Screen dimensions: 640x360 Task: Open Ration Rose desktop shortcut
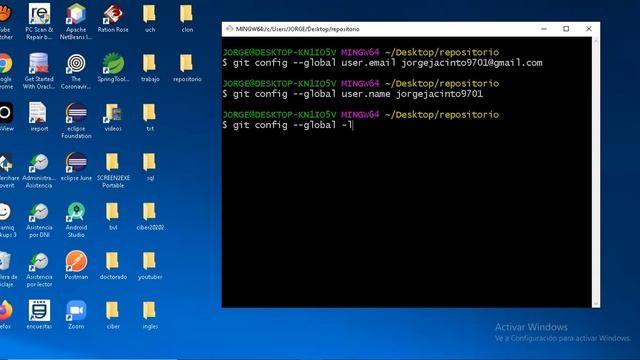pos(113,18)
